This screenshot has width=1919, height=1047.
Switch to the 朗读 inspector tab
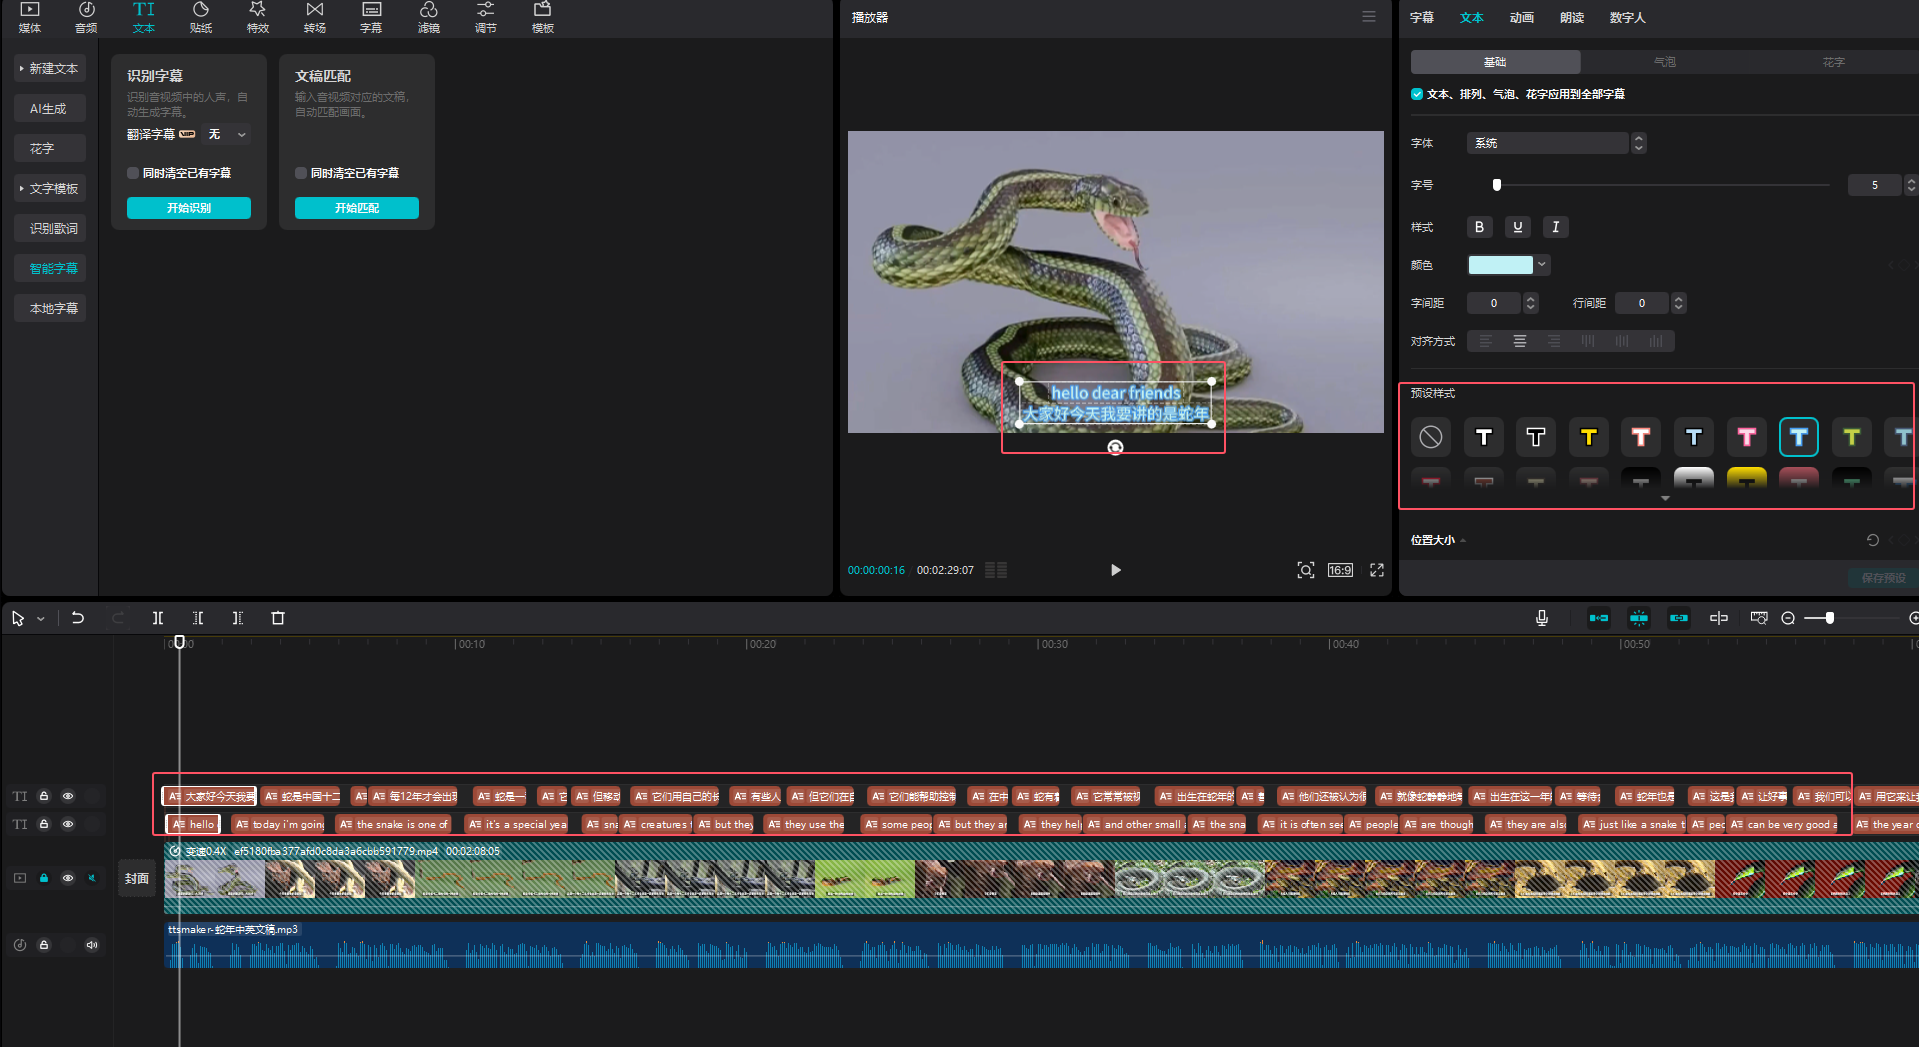click(1572, 17)
